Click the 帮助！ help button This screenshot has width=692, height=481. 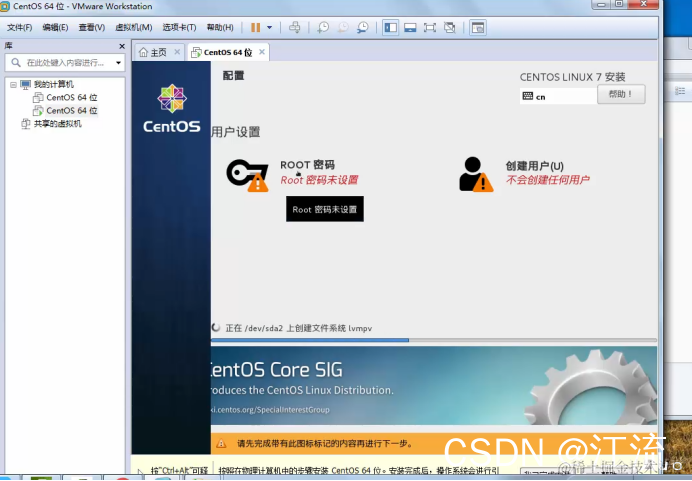pyautogui.click(x=621, y=94)
